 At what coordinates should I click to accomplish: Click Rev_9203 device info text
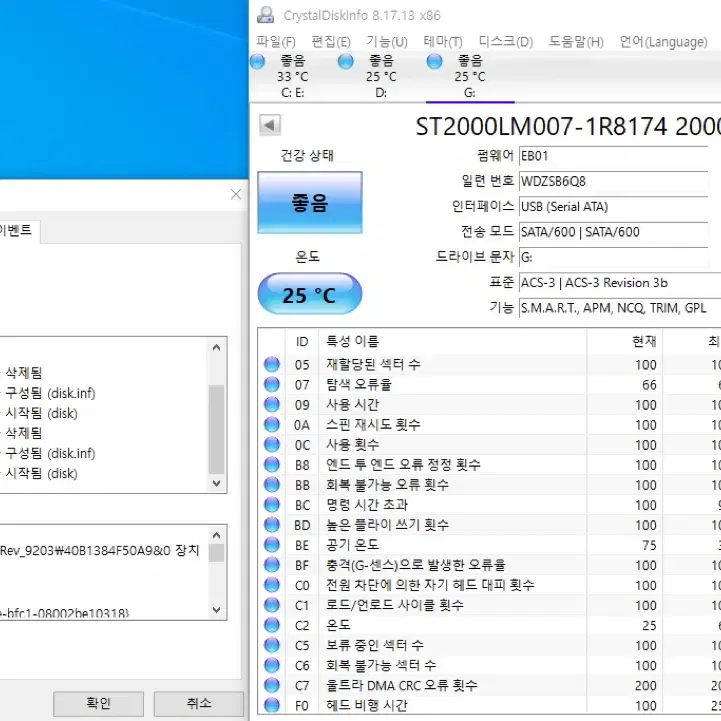coord(99,550)
